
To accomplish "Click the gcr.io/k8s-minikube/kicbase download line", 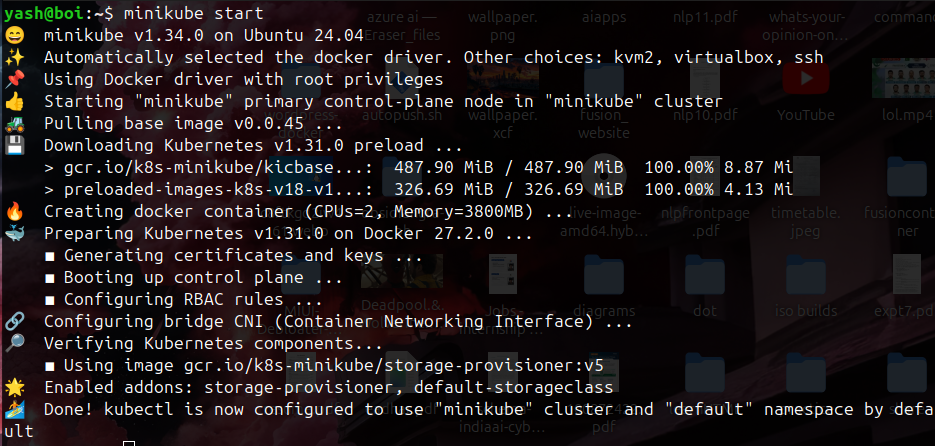I will click(218, 165).
